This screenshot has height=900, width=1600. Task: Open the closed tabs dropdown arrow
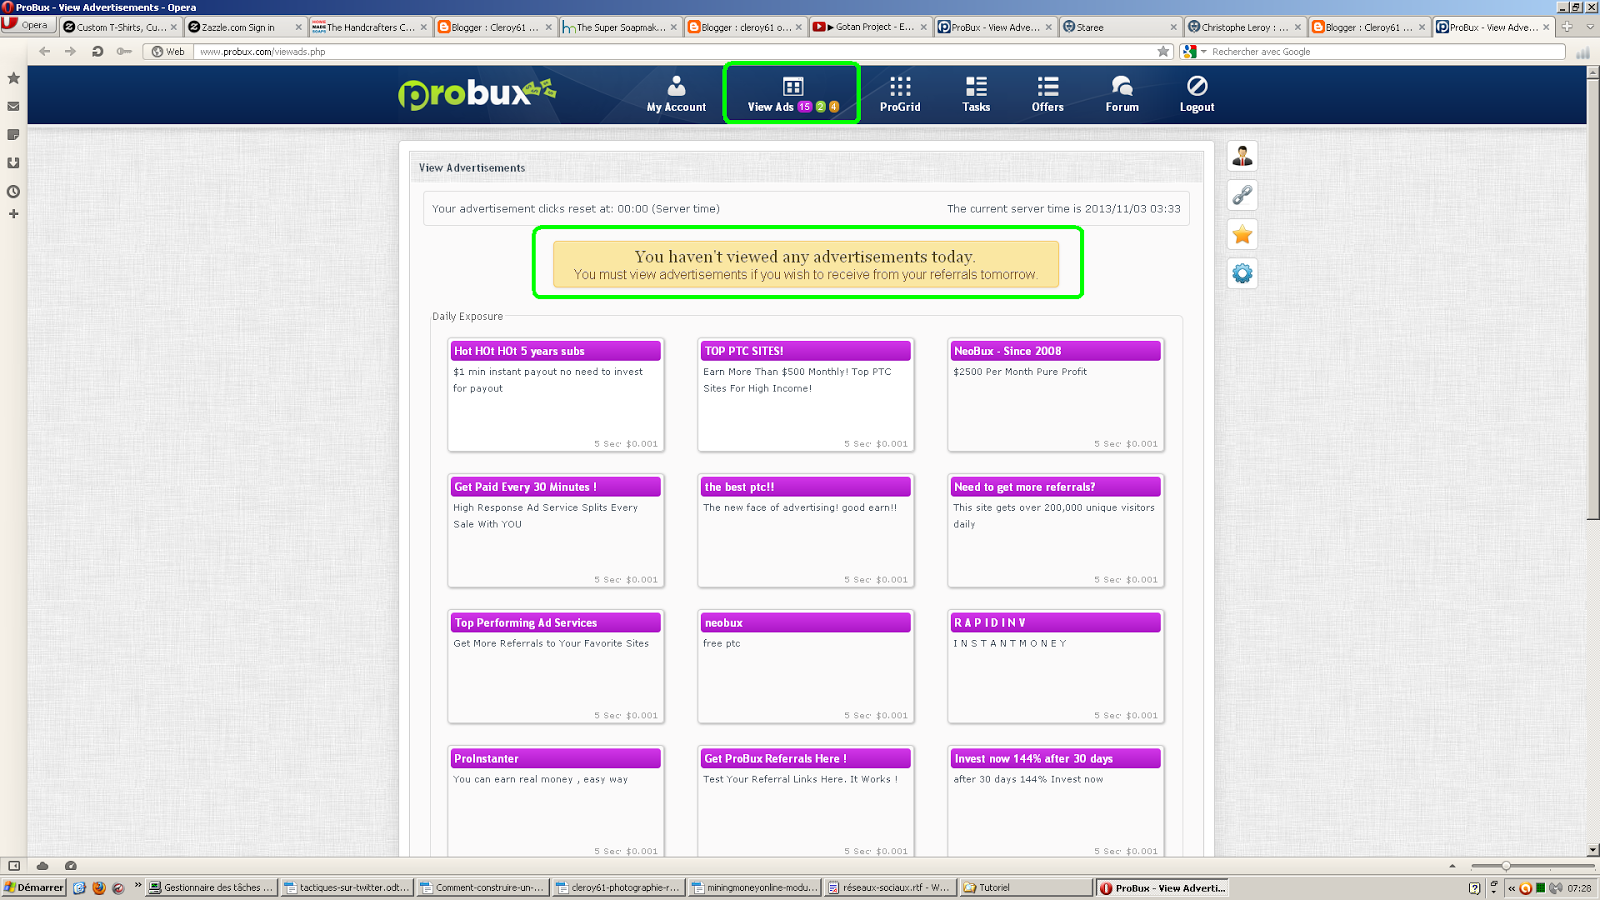(x=1589, y=27)
